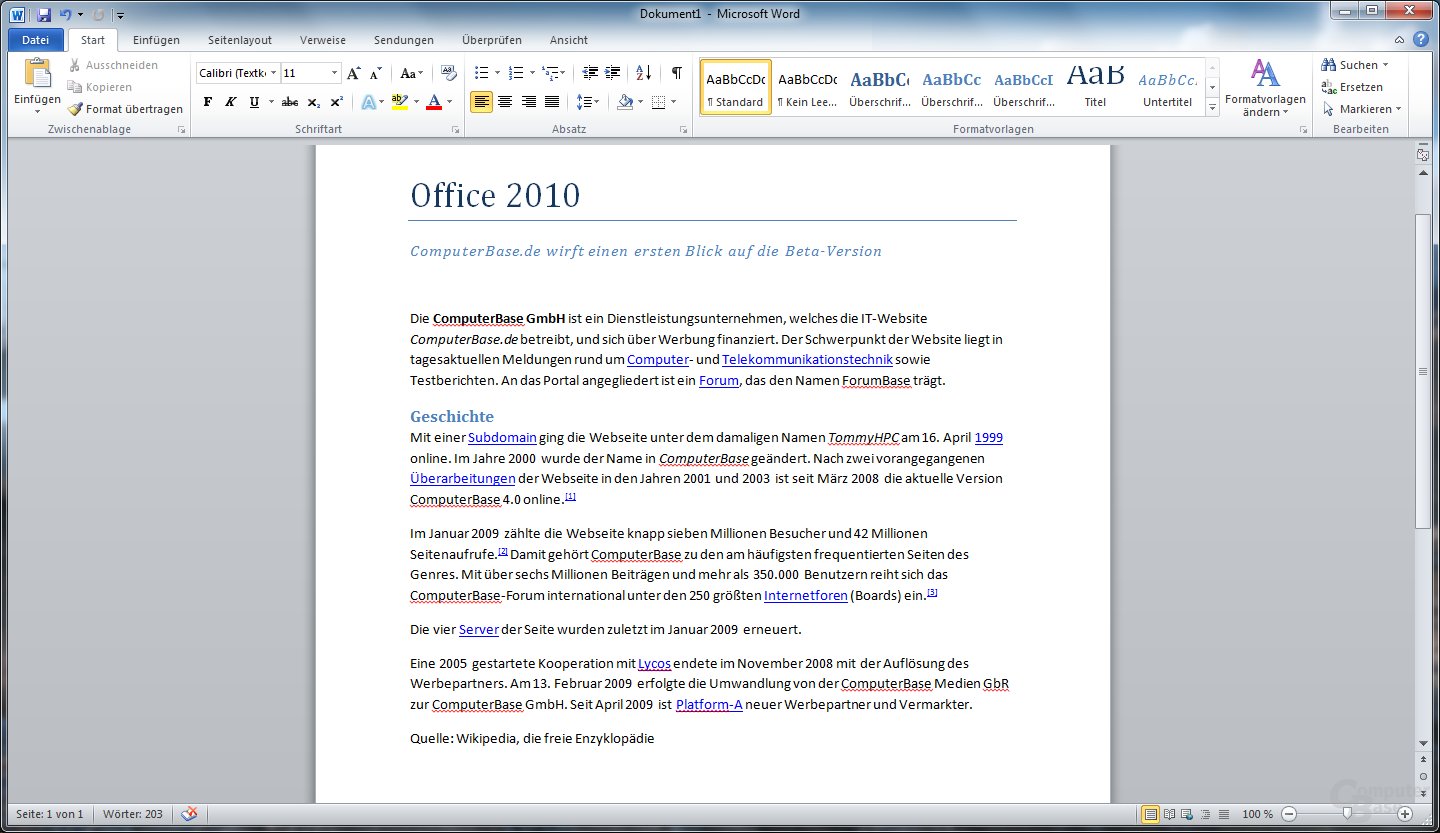The image size is (1440, 833).
Task: Open the Word help question mark
Action: point(1421,40)
